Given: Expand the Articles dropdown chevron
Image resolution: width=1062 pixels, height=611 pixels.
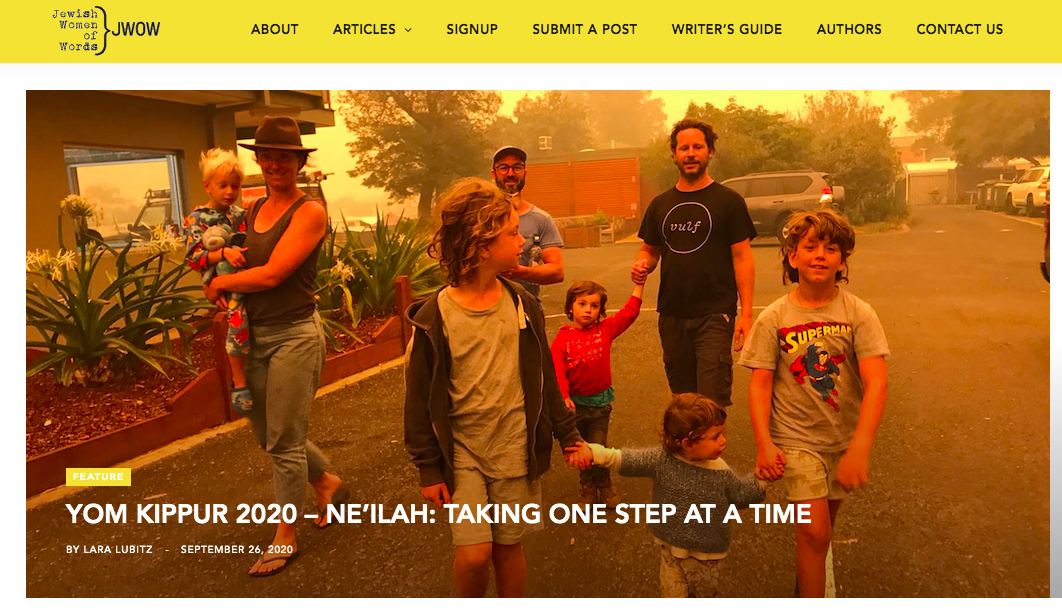Looking at the screenshot, I should tap(408, 30).
